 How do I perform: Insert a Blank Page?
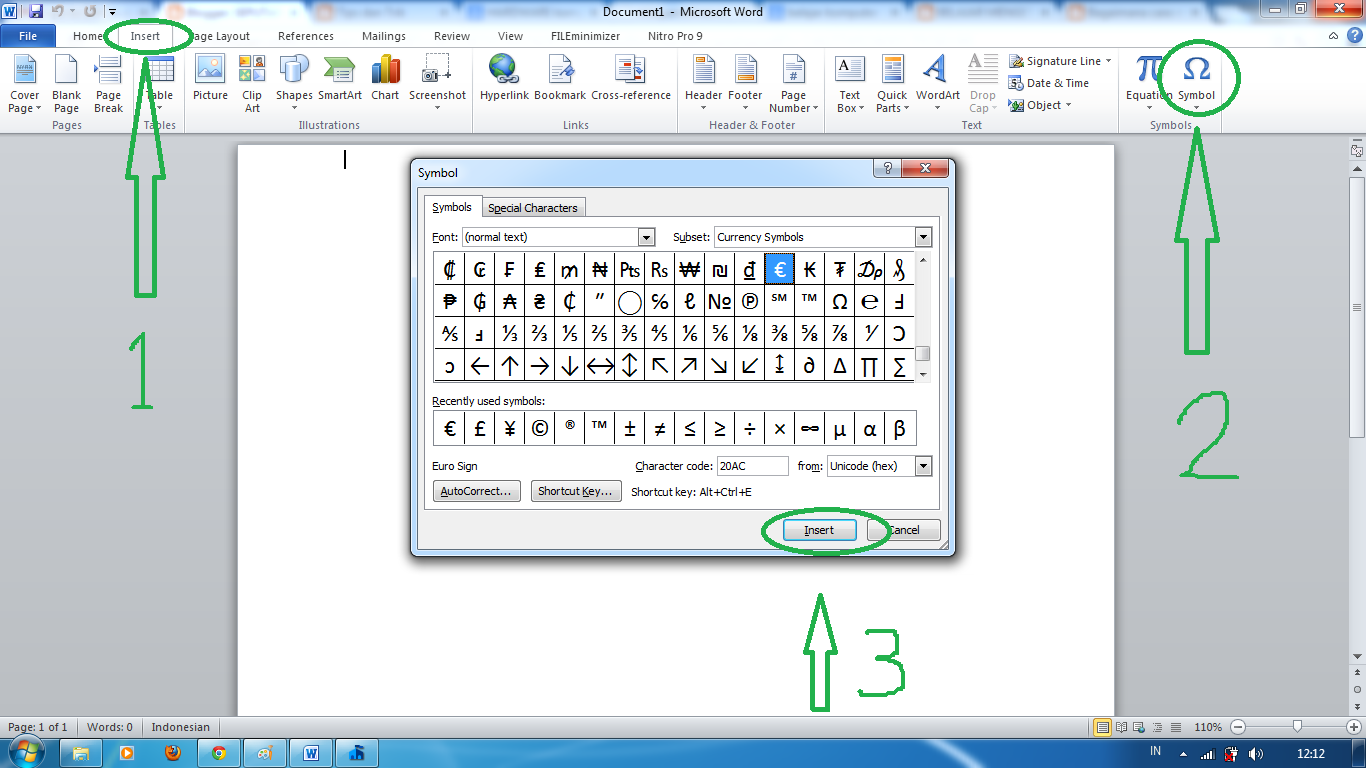67,84
